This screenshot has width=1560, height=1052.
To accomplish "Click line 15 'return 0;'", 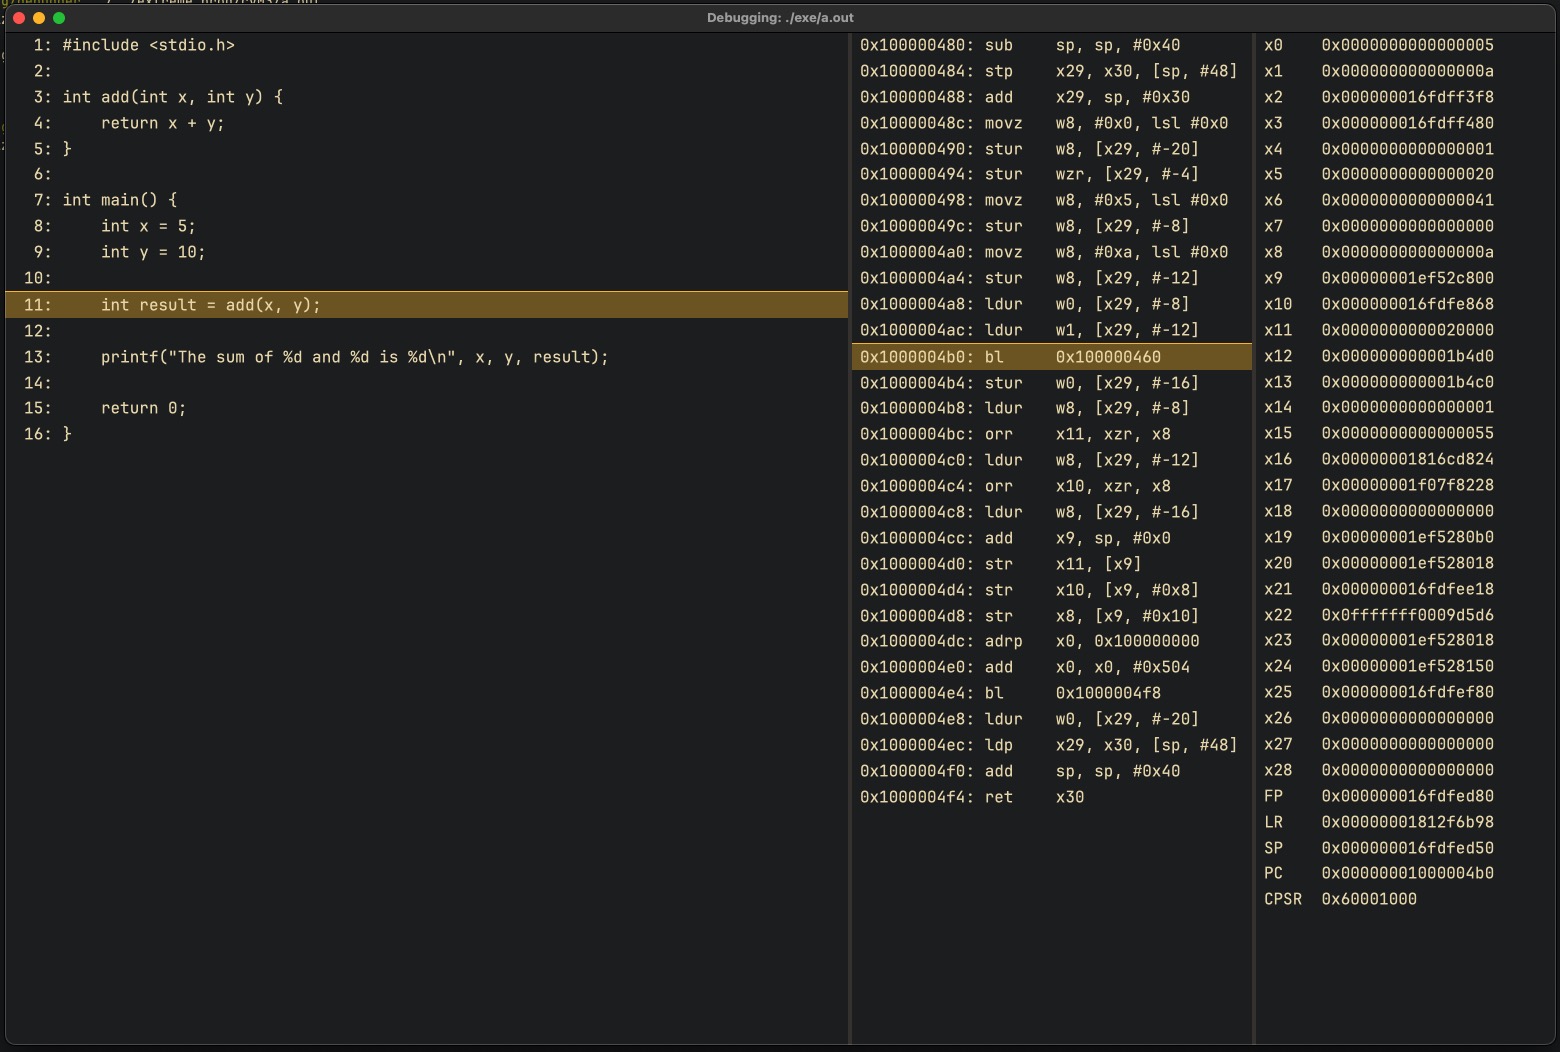I will (x=143, y=408).
